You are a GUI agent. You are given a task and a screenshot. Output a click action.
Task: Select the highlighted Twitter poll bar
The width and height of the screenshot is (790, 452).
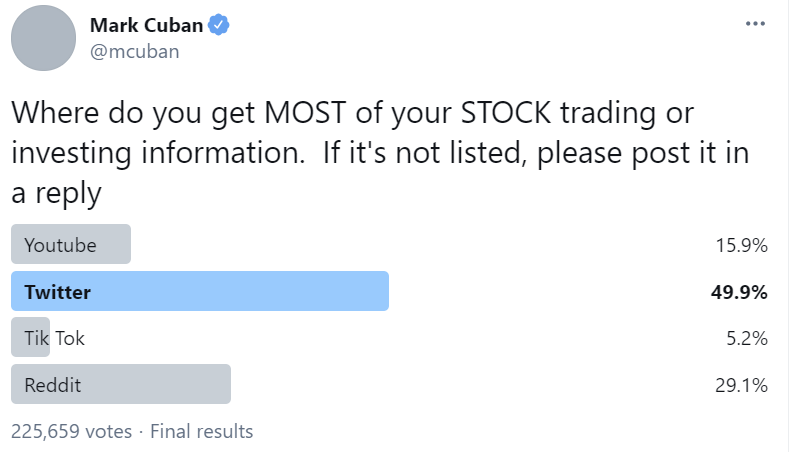click(200, 291)
